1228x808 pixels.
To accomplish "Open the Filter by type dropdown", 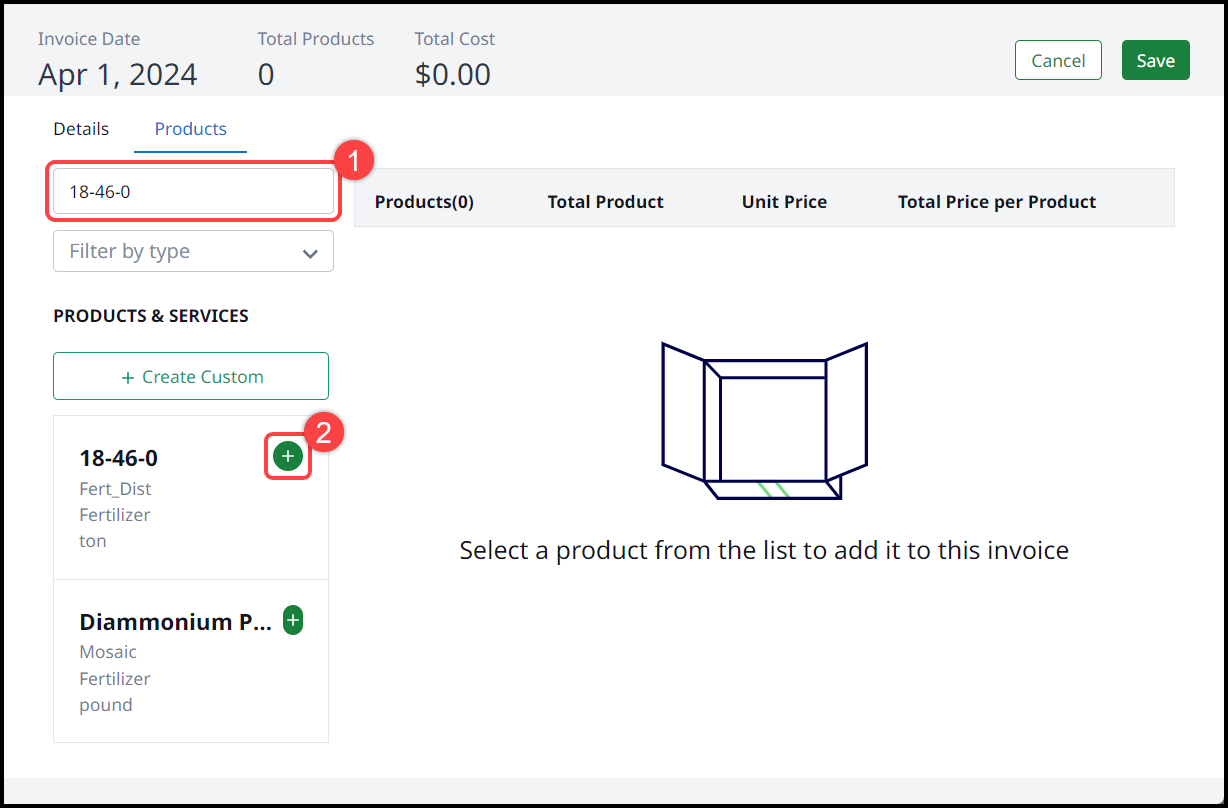I will [x=193, y=252].
